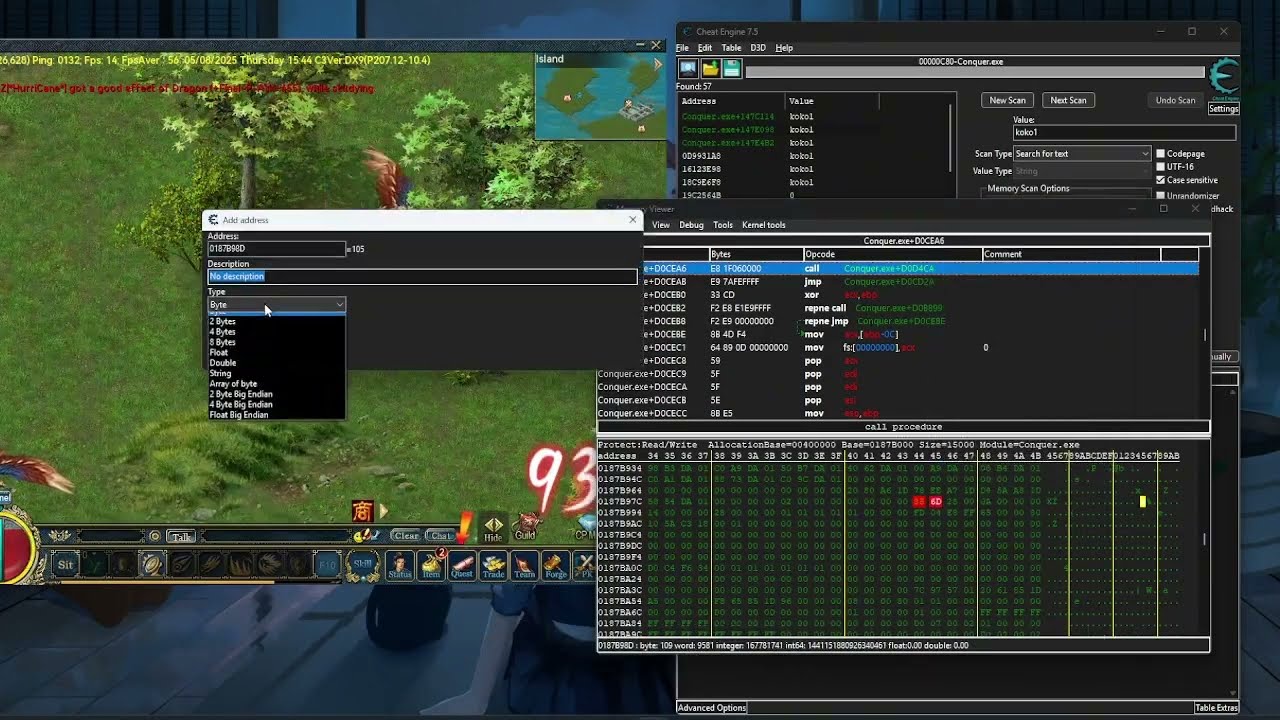Open the Trade icon in game toolbar
The width and height of the screenshot is (1280, 720).
tap(493, 567)
